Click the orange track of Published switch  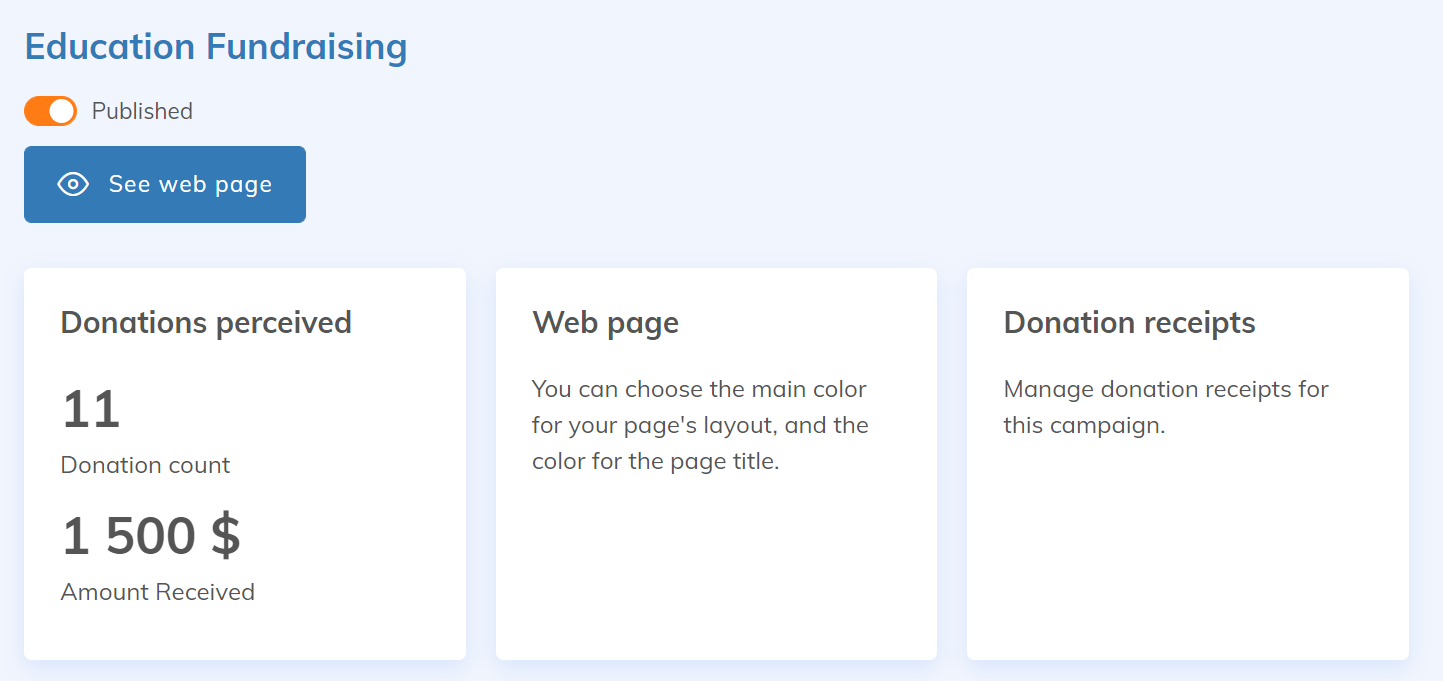point(37,111)
